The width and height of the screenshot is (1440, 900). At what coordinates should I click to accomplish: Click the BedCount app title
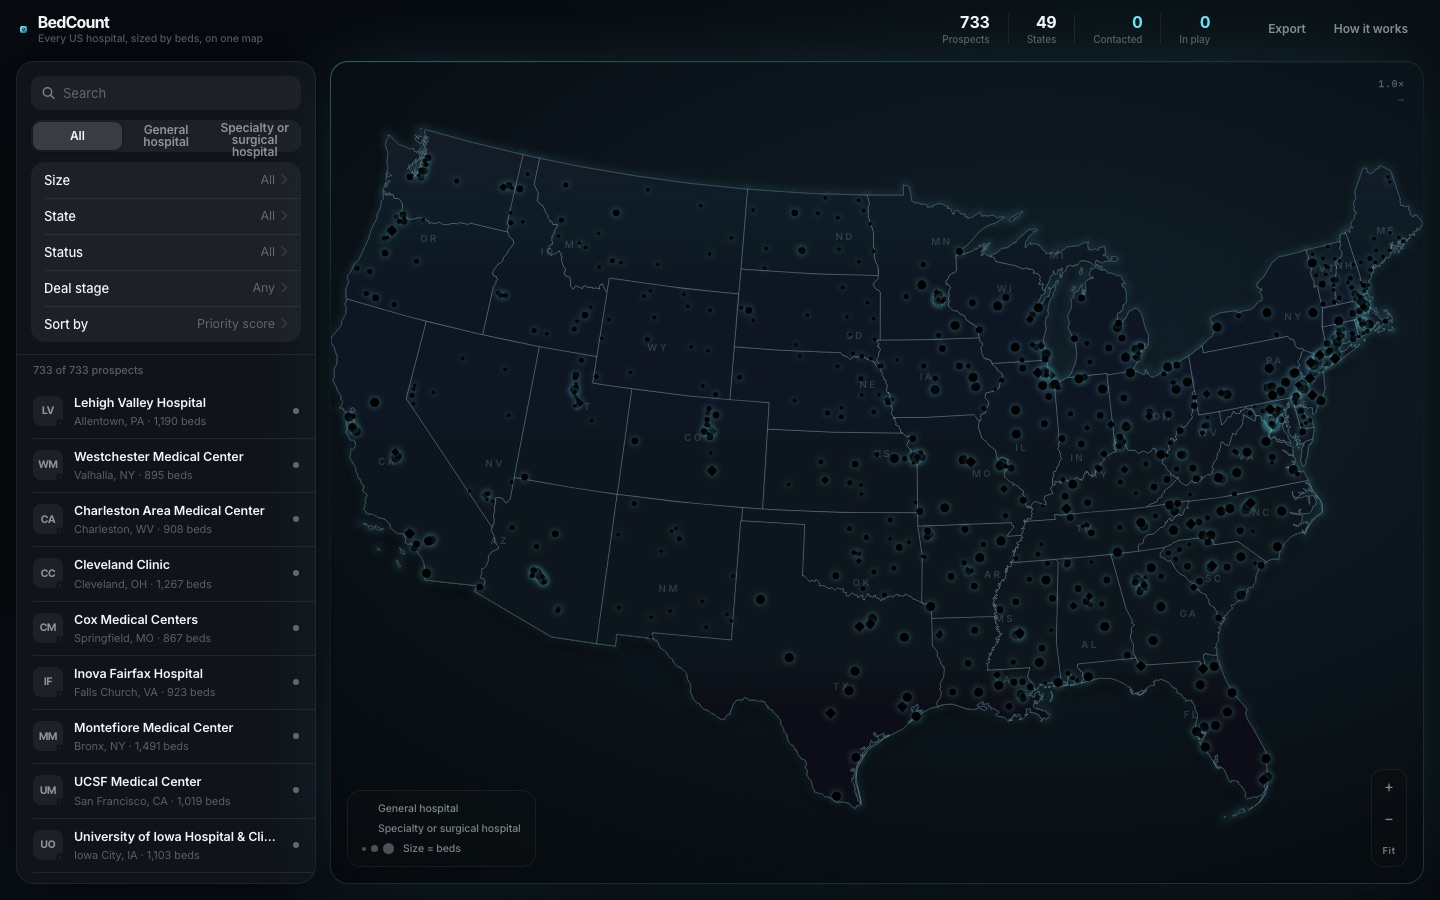73,22
